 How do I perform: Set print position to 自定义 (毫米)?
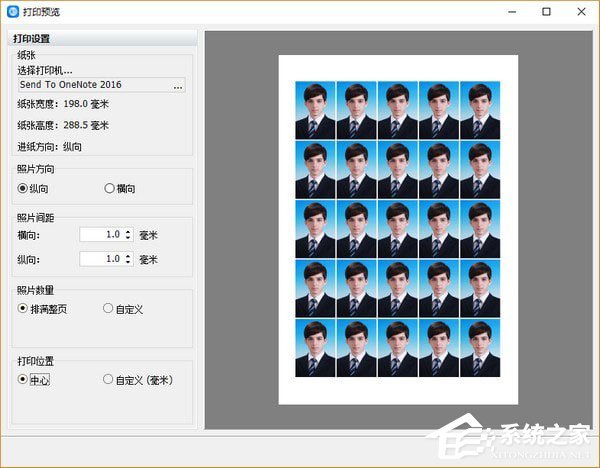(x=108, y=380)
